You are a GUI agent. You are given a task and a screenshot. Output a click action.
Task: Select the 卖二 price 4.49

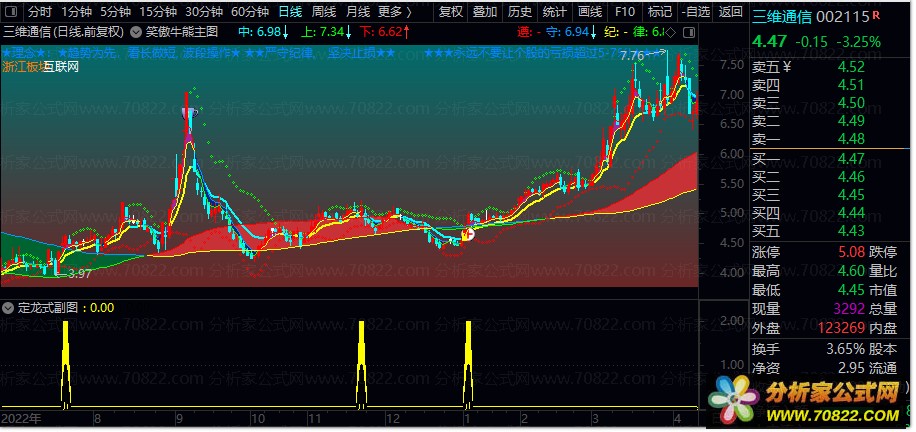850,121
